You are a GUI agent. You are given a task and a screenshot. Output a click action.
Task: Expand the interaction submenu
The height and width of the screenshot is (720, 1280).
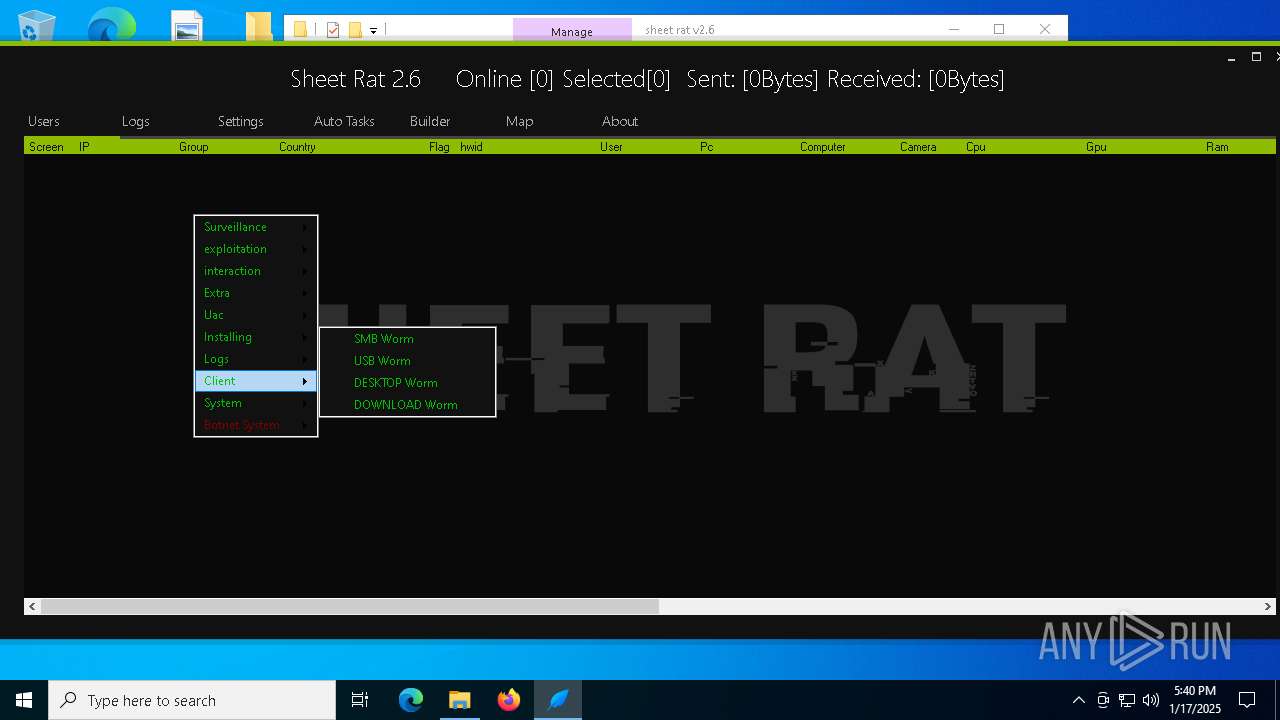256,271
